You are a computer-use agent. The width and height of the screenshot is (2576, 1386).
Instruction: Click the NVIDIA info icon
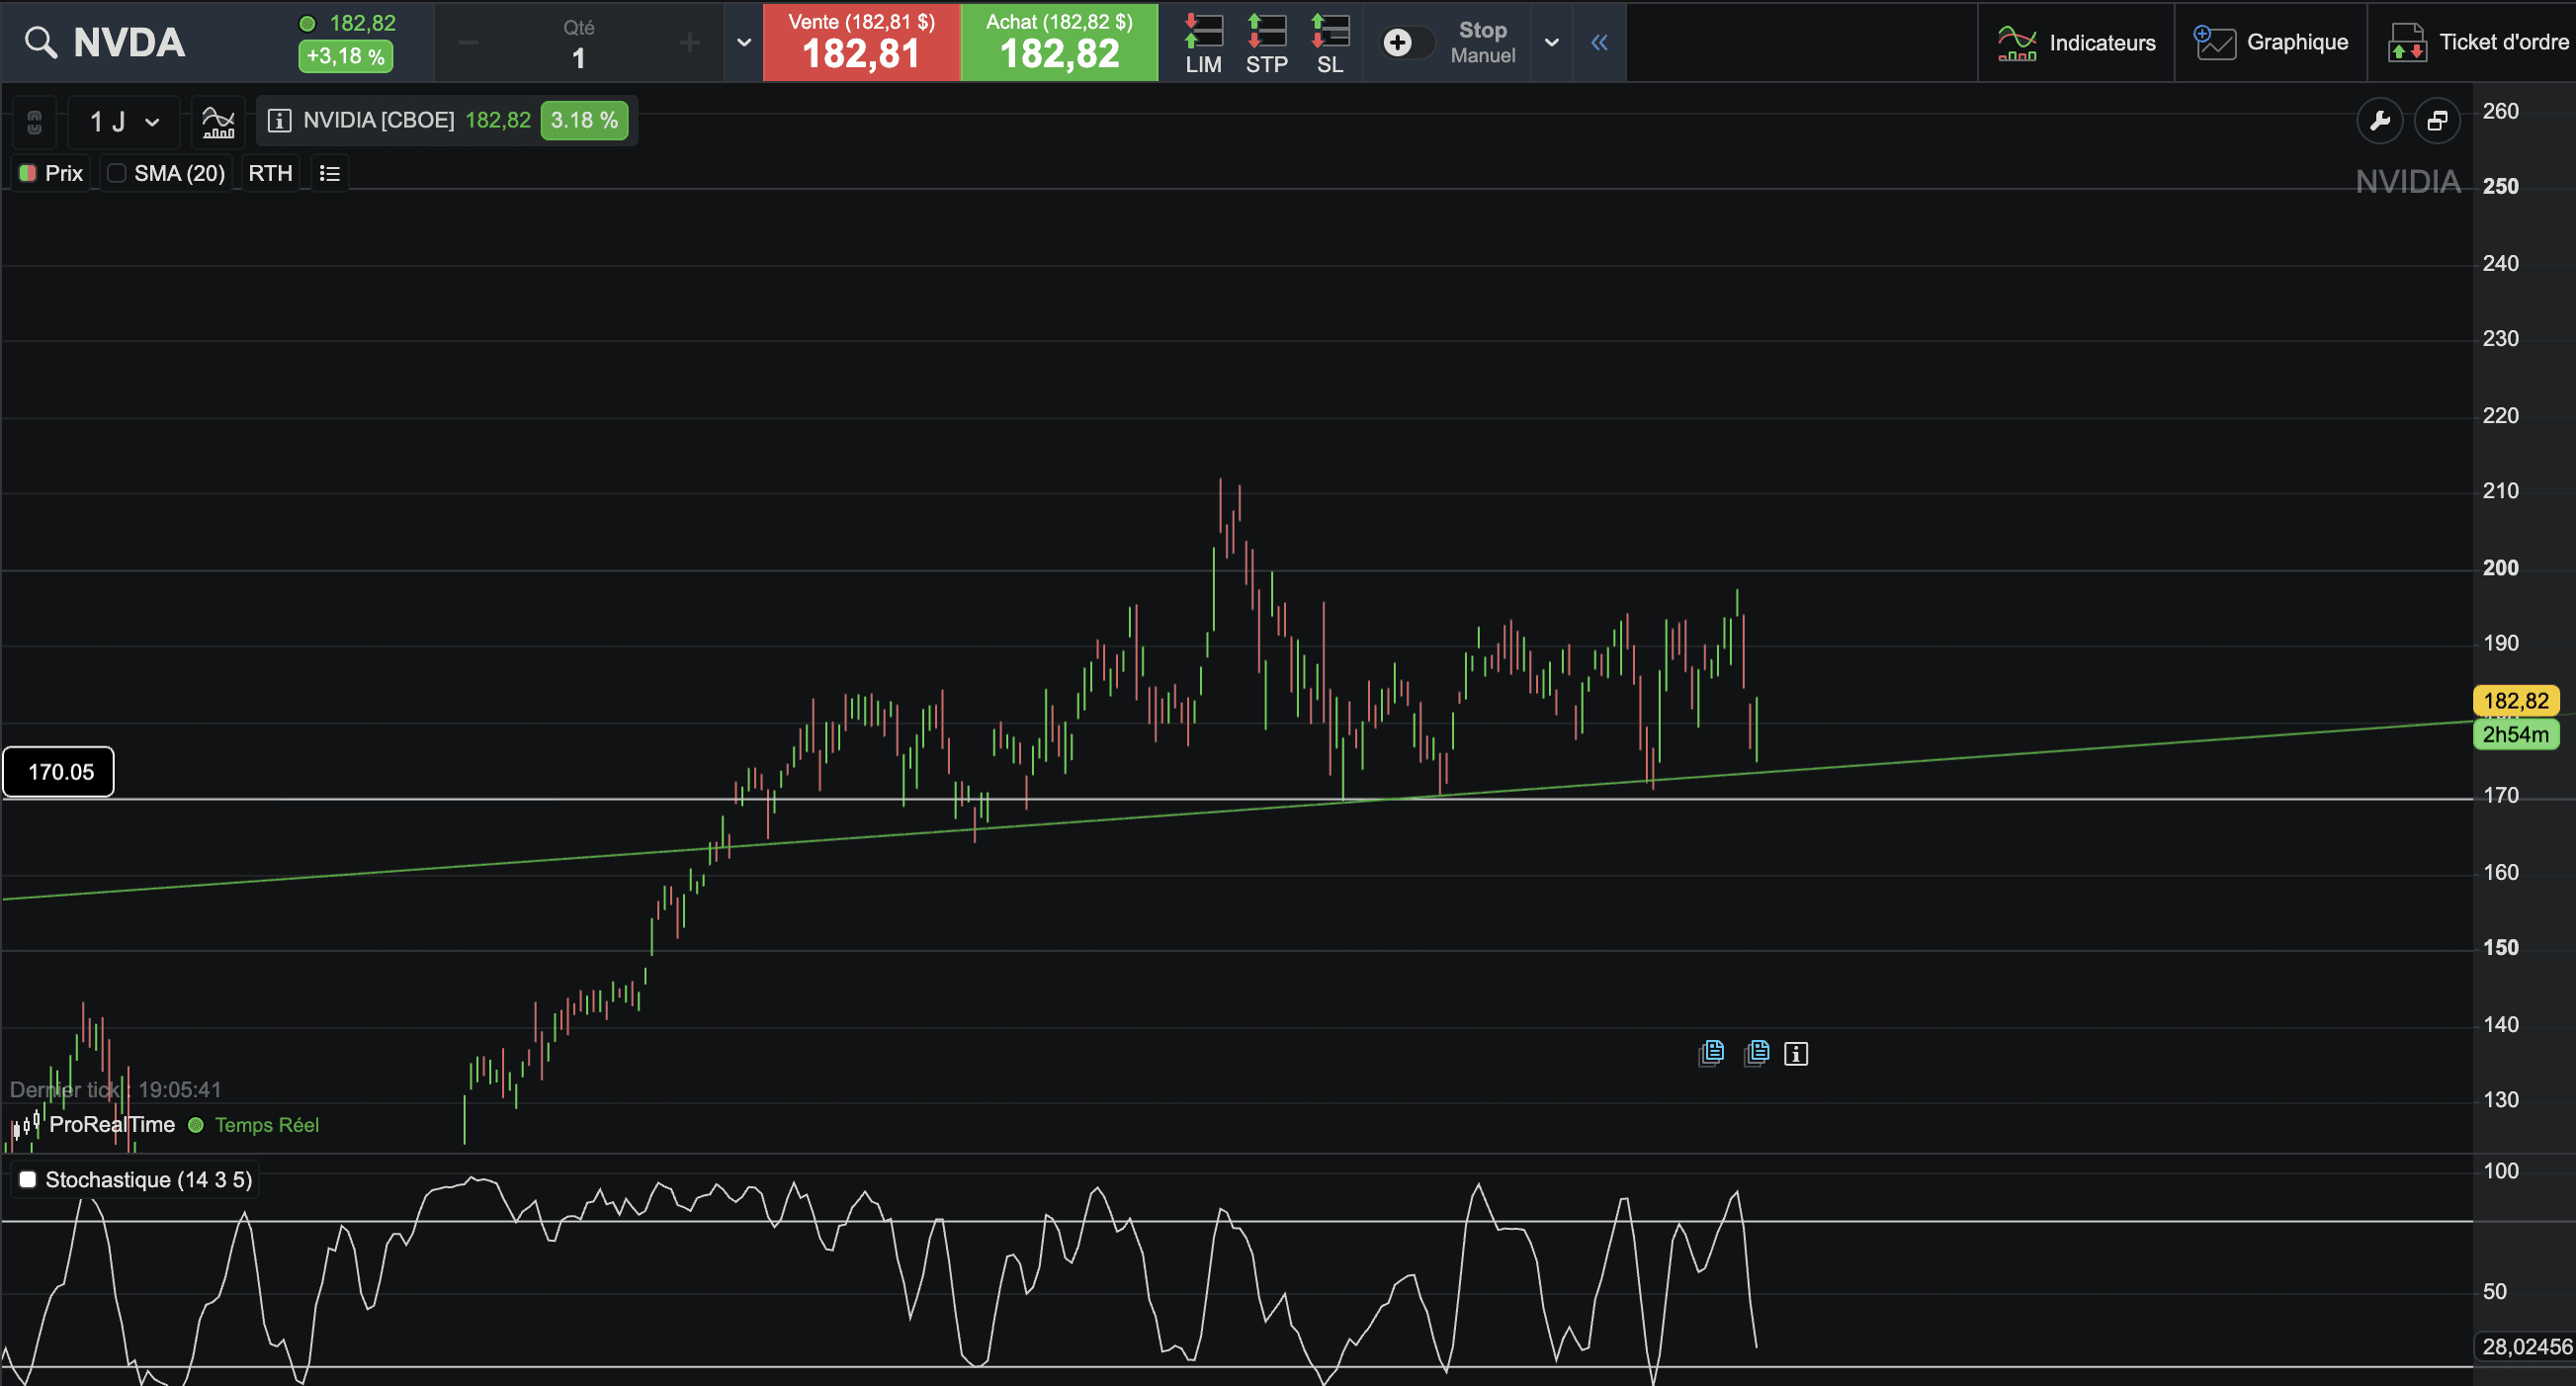coord(280,121)
